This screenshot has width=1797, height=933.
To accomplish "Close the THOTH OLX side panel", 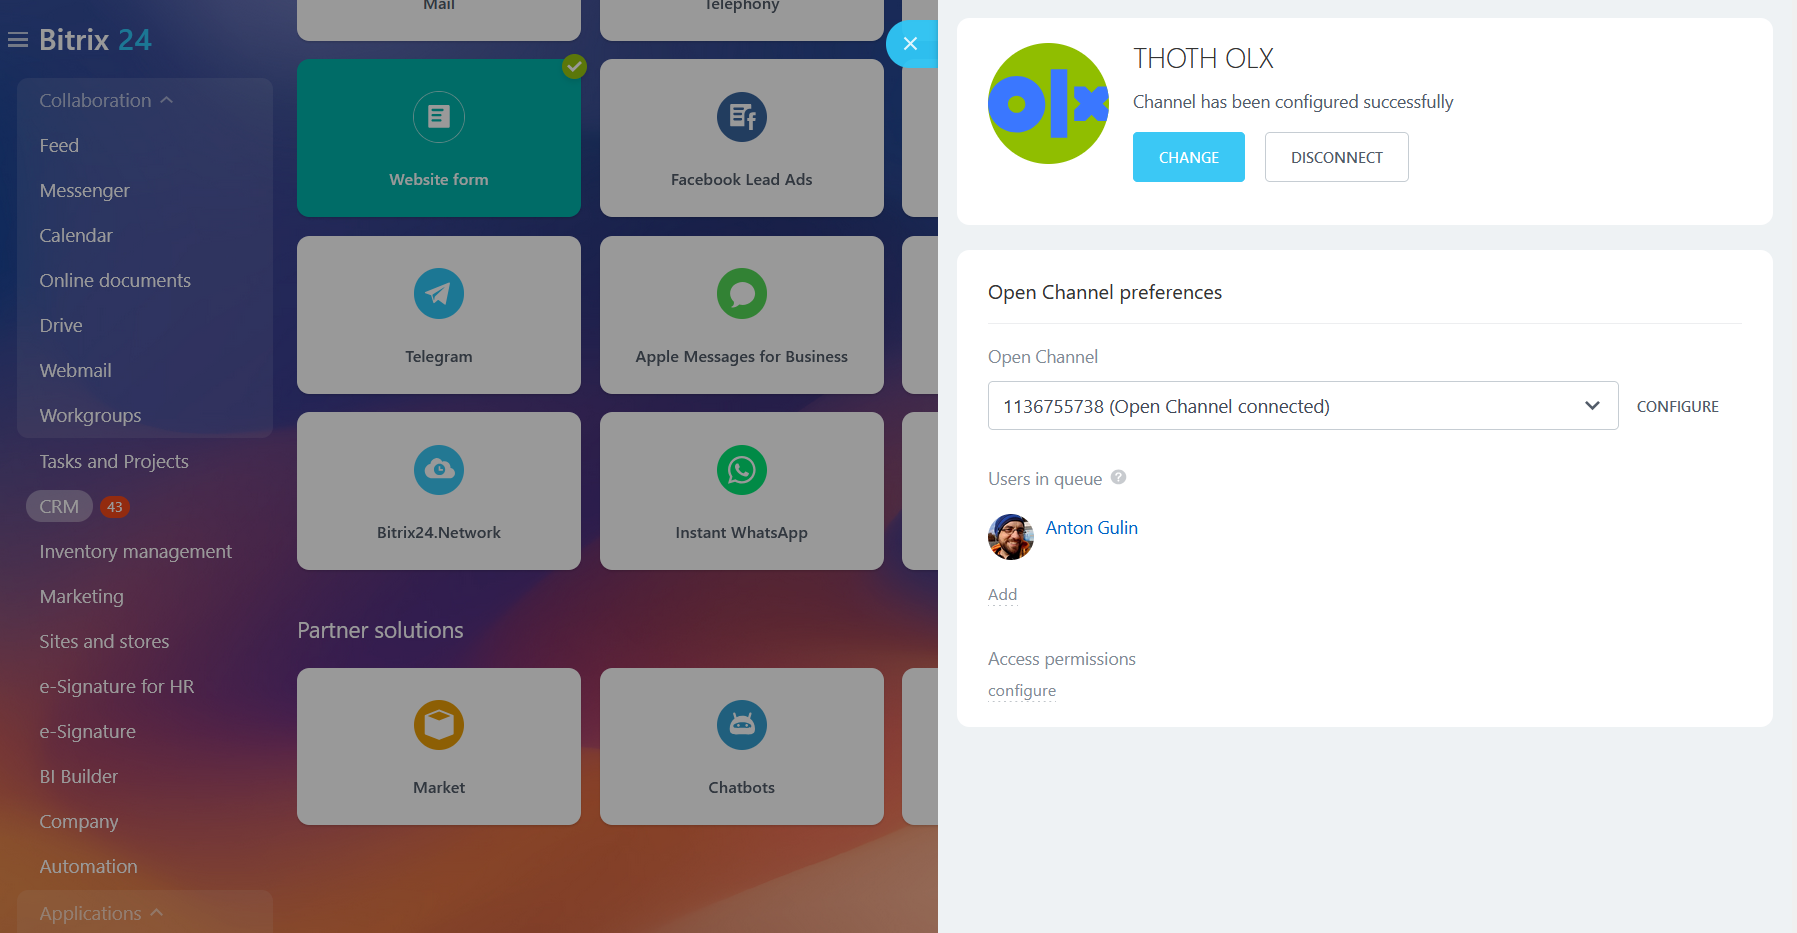I will pos(910,44).
